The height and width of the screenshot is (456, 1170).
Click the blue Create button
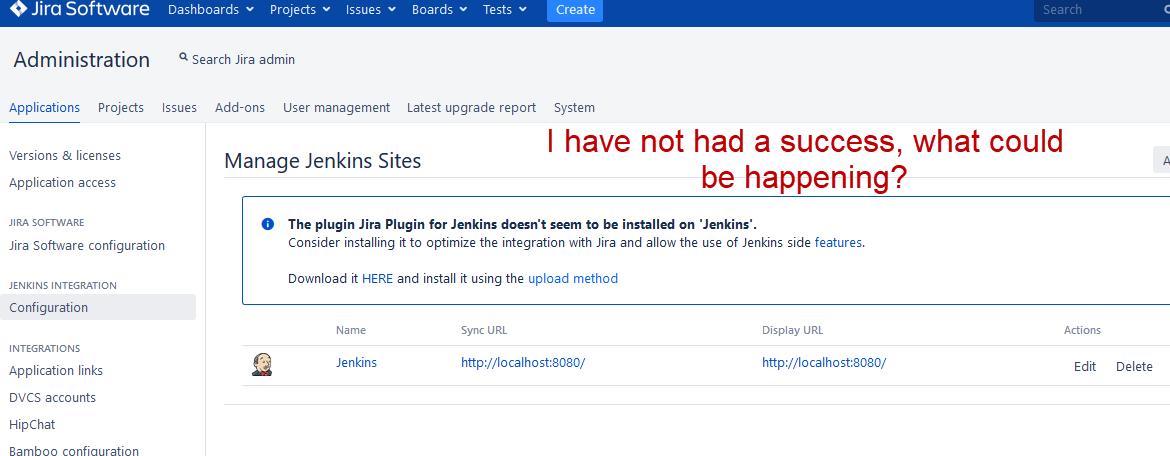(x=575, y=10)
